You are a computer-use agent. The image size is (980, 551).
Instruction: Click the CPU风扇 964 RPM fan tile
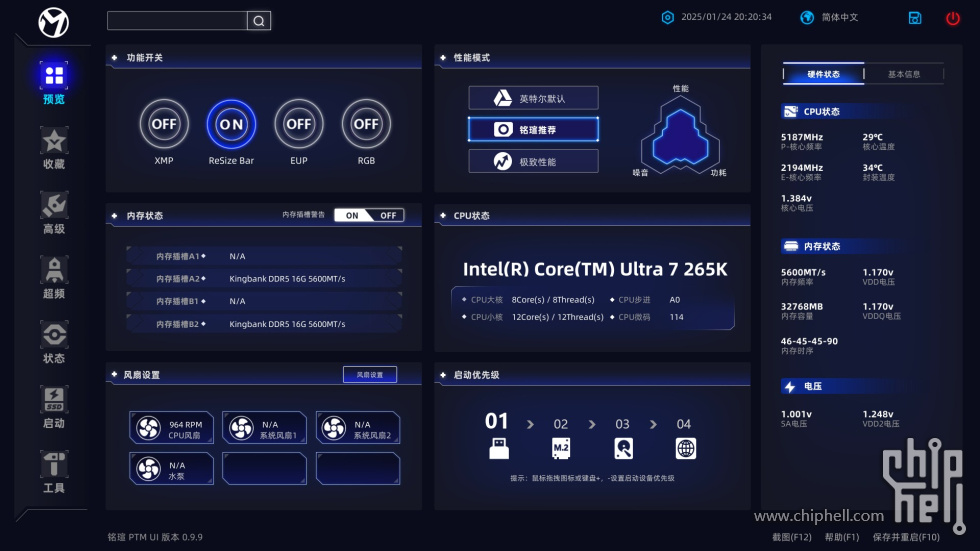point(171,428)
